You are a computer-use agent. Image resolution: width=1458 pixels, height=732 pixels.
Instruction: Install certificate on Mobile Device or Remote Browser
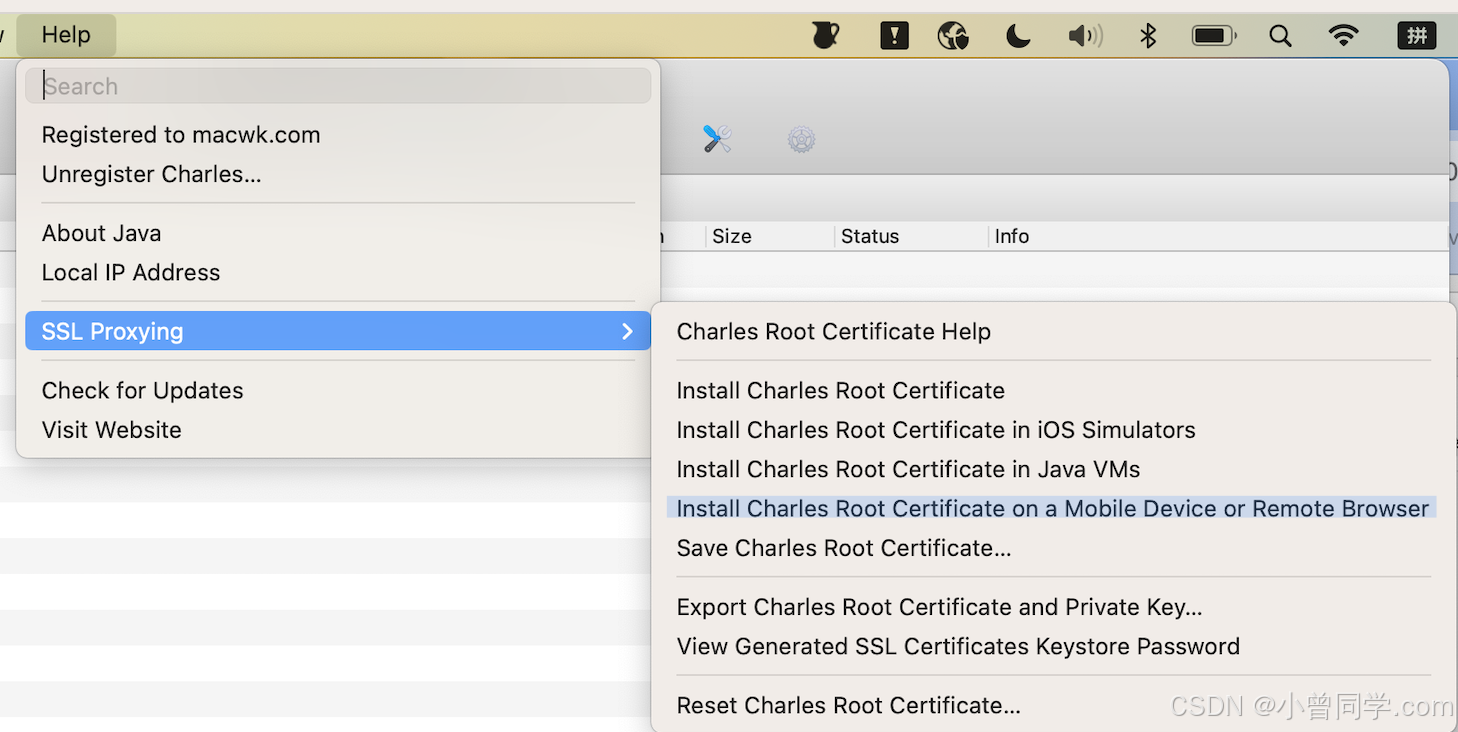tap(1052, 508)
